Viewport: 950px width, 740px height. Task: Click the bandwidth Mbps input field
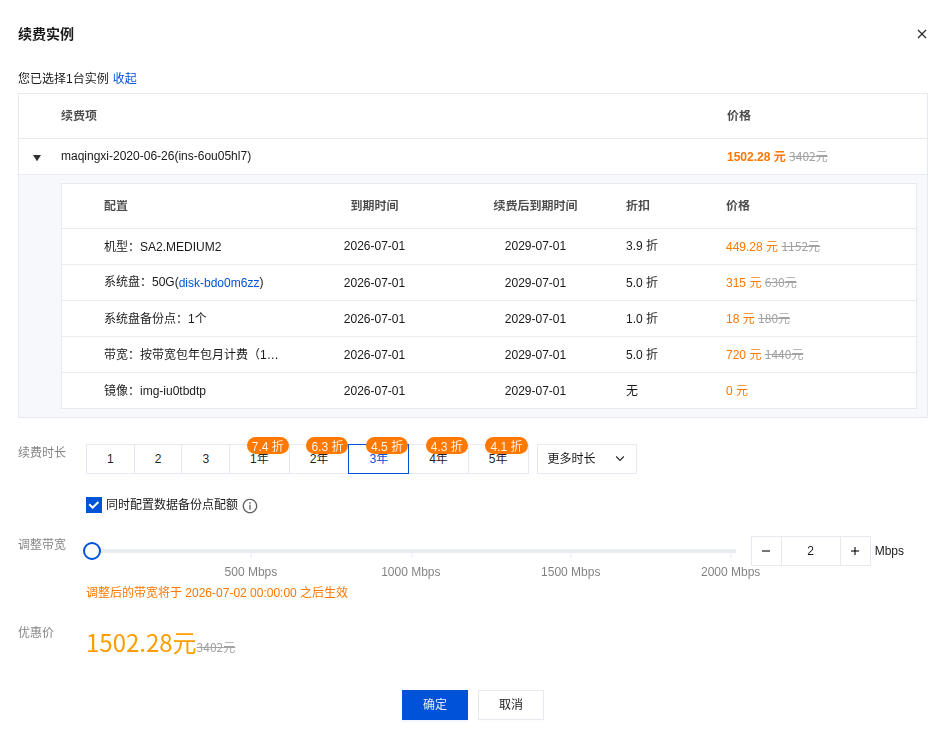[x=811, y=551]
